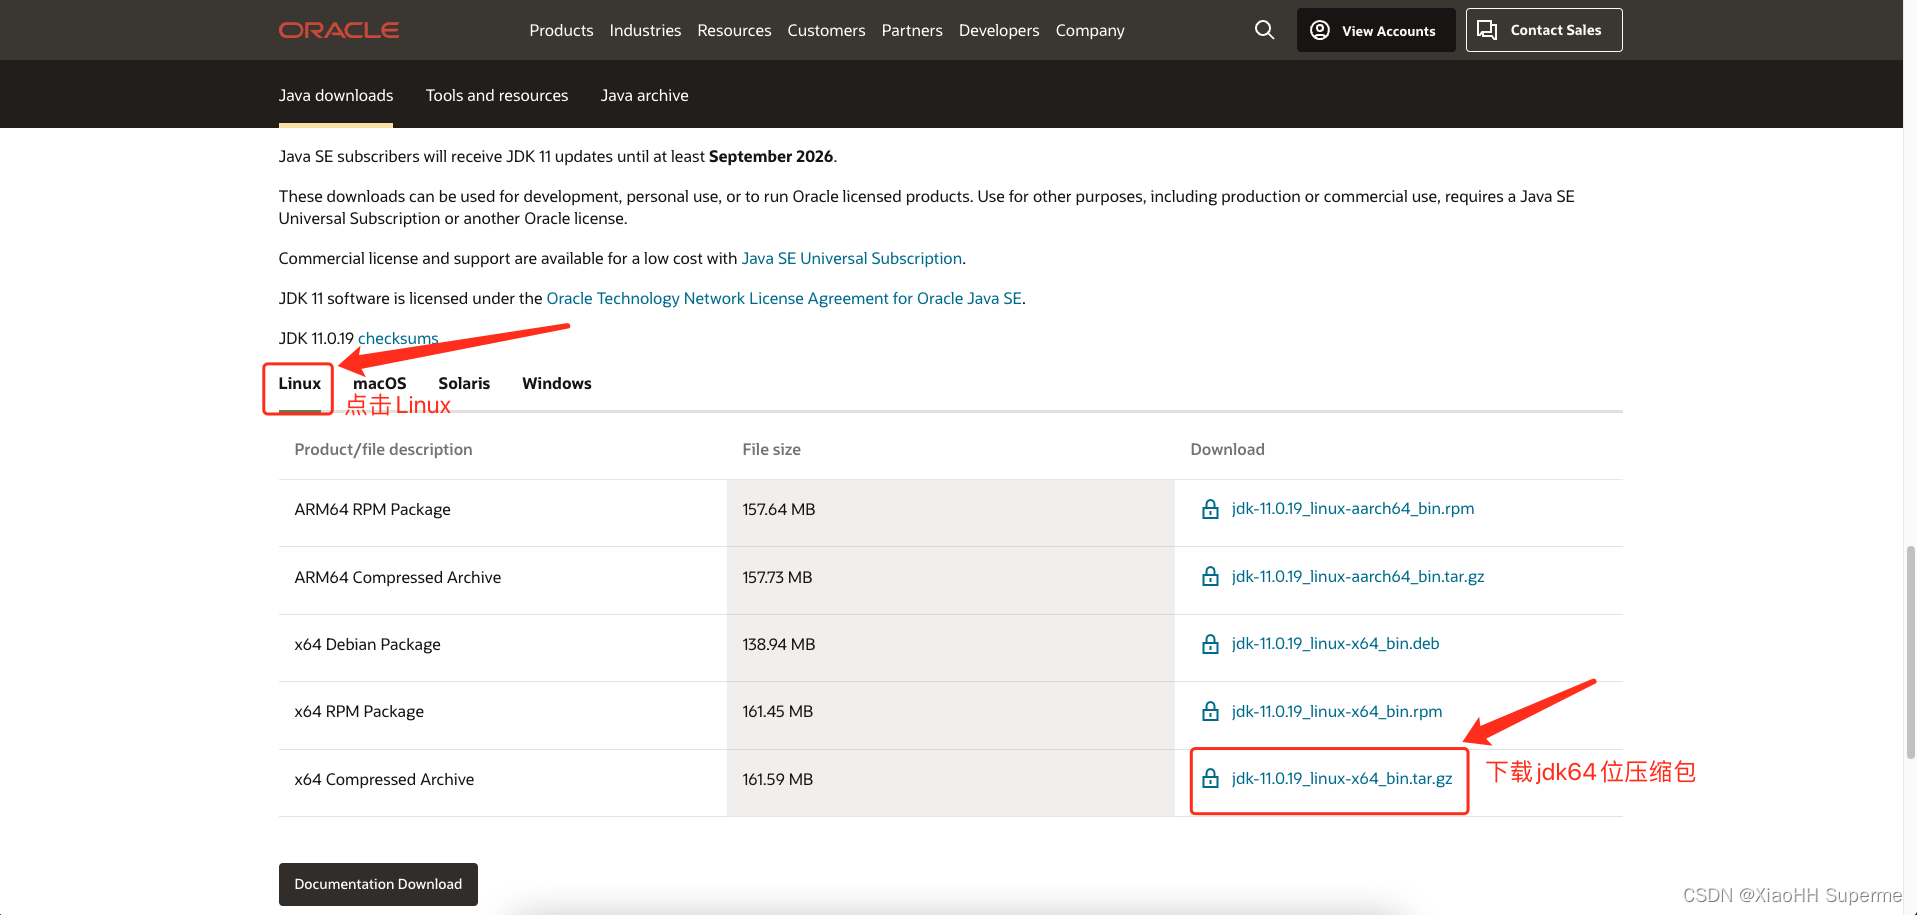The image size is (1917, 915).
Task: Open Java SE Universal Subscription link
Action: click(x=852, y=258)
